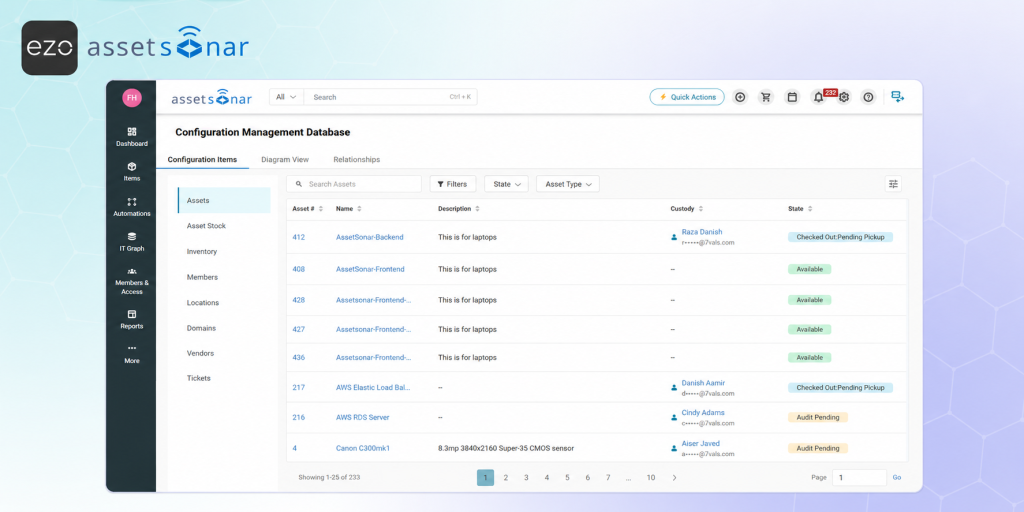Viewport: 1024px width, 512px height.
Task: Open asset AssetSonar-Backend link
Action: coord(370,237)
